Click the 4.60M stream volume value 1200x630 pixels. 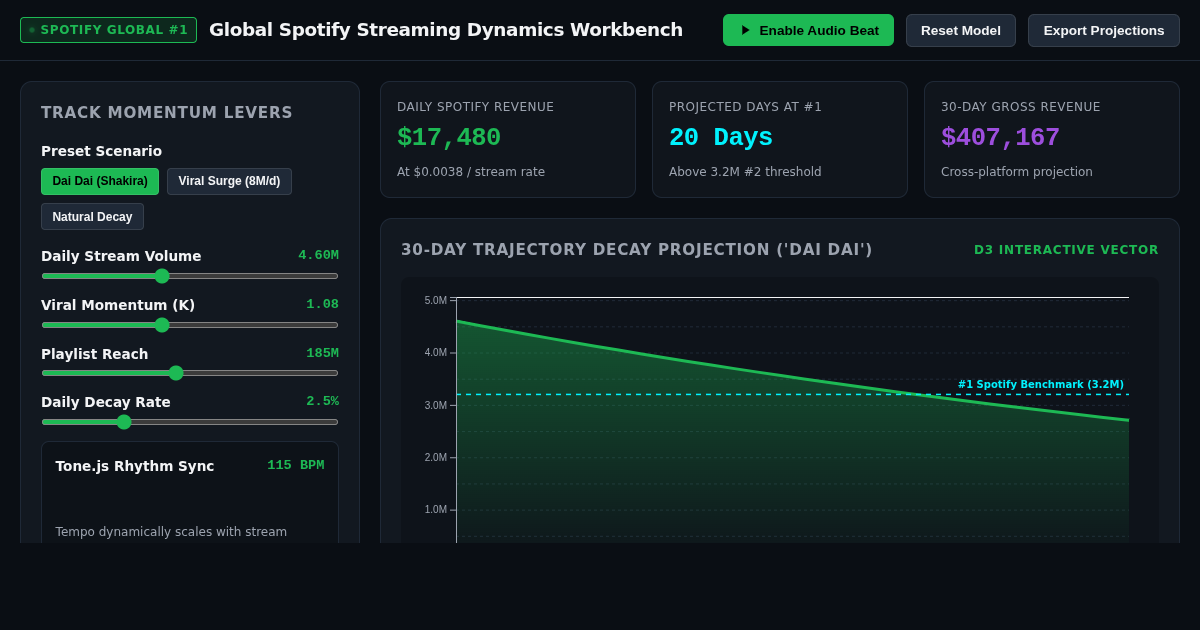(x=318, y=255)
